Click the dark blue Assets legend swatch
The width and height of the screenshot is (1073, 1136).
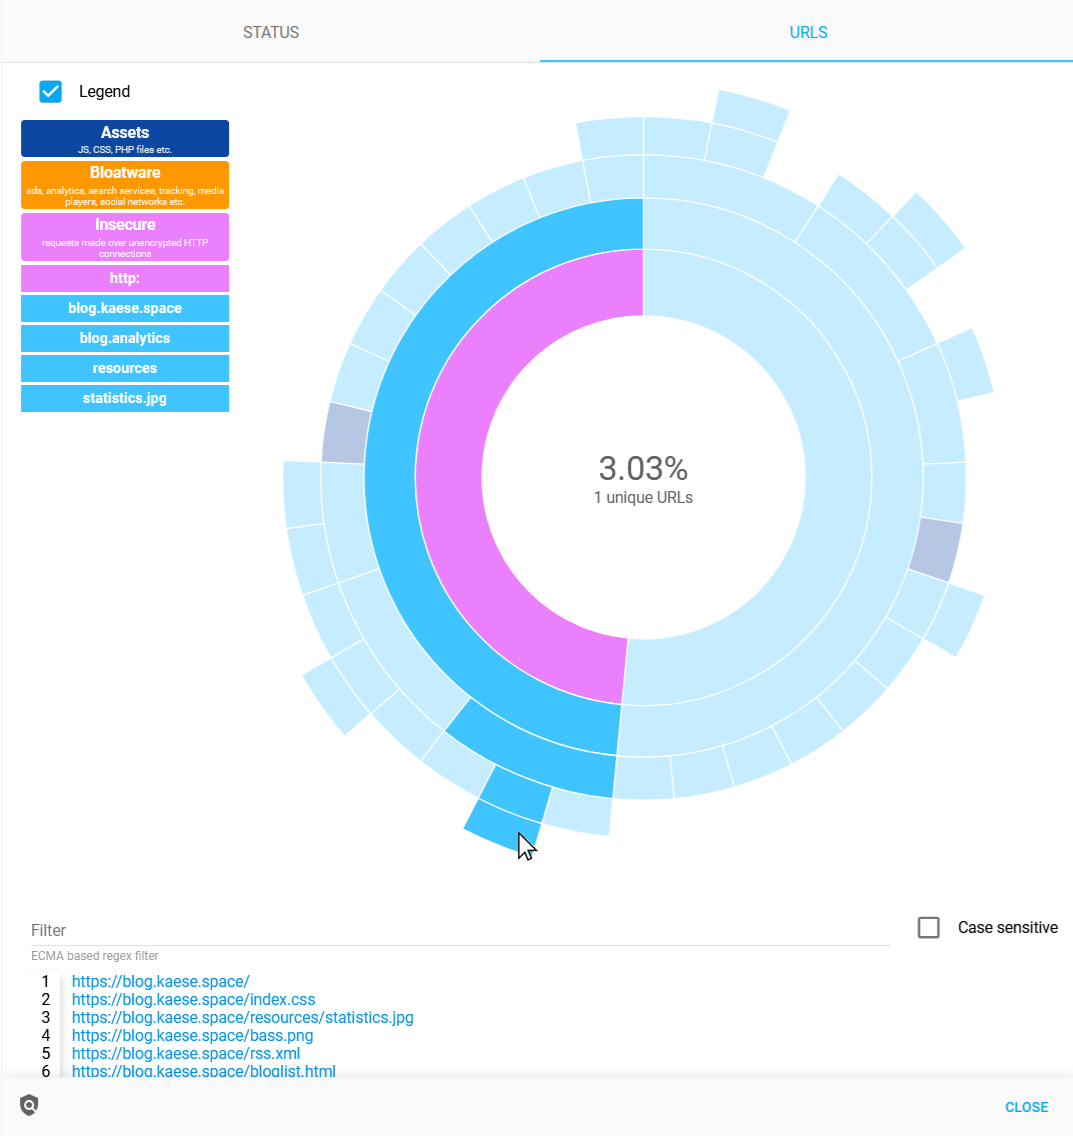(x=125, y=139)
